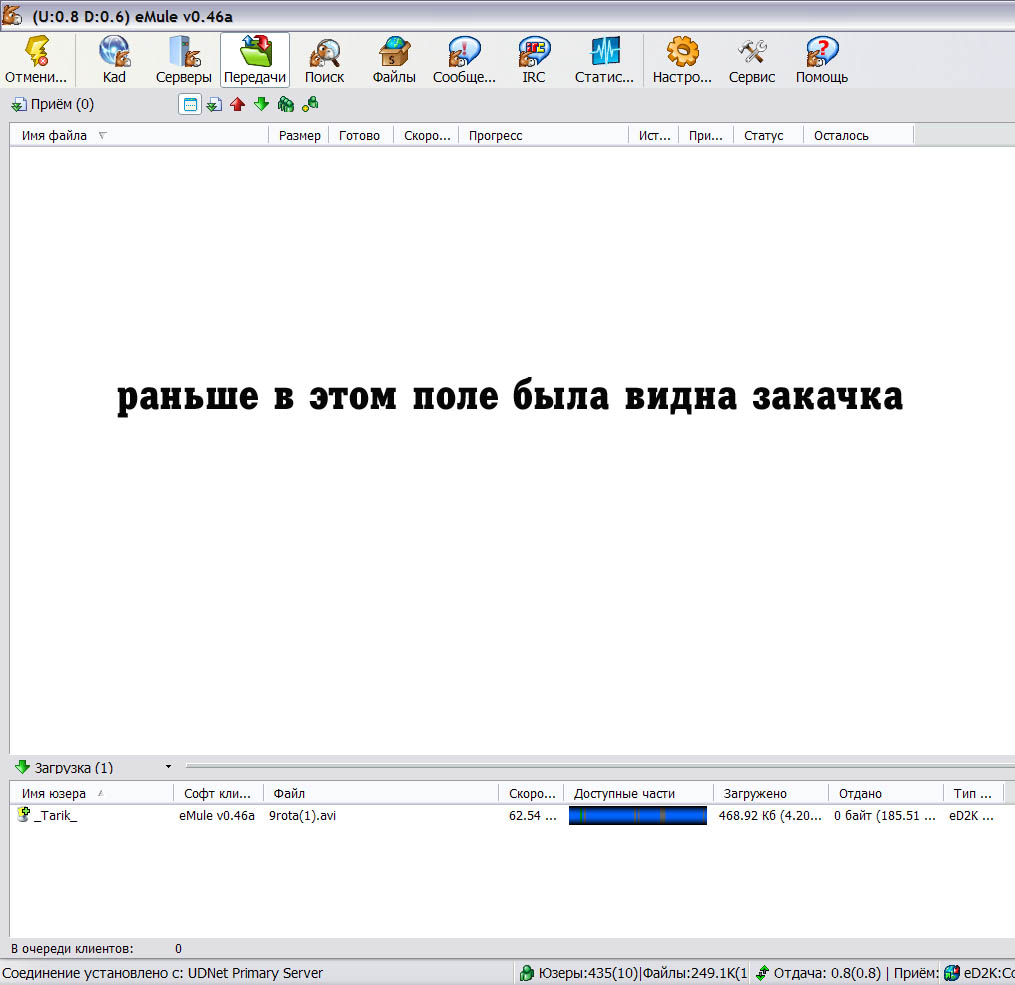Show downloads-only view with green arrow icon
Viewport: 1015px width, 985px height.
pyautogui.click(x=261, y=104)
